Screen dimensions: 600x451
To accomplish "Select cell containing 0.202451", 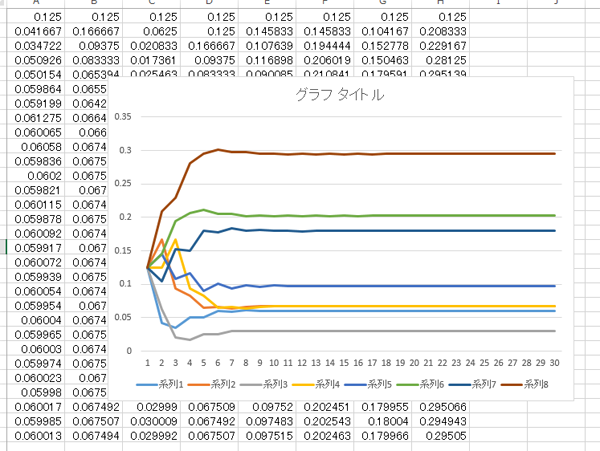I will pos(325,407).
